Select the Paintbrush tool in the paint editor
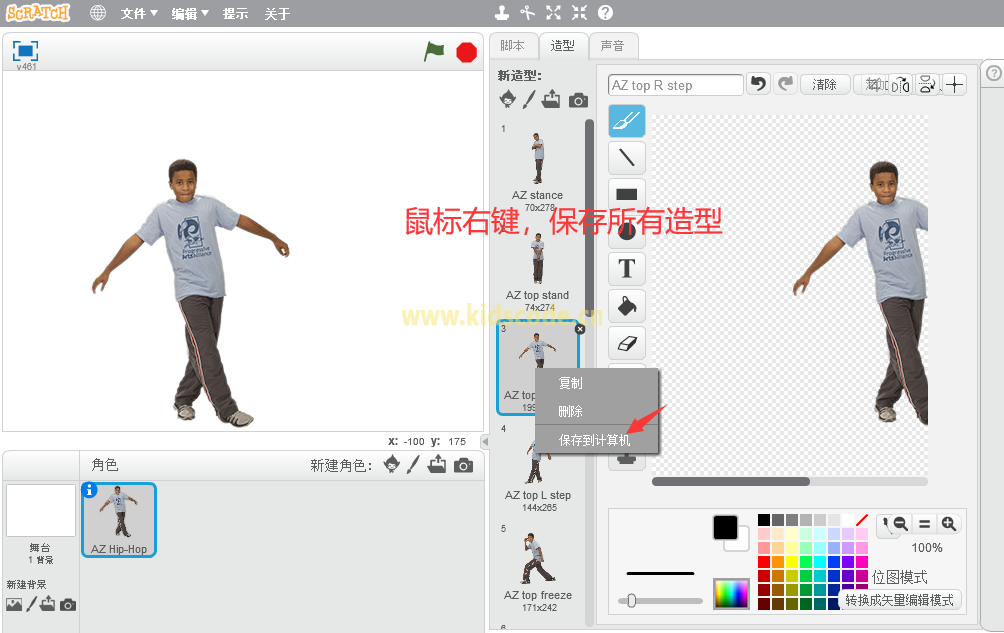This screenshot has width=1004, height=633. (625, 120)
